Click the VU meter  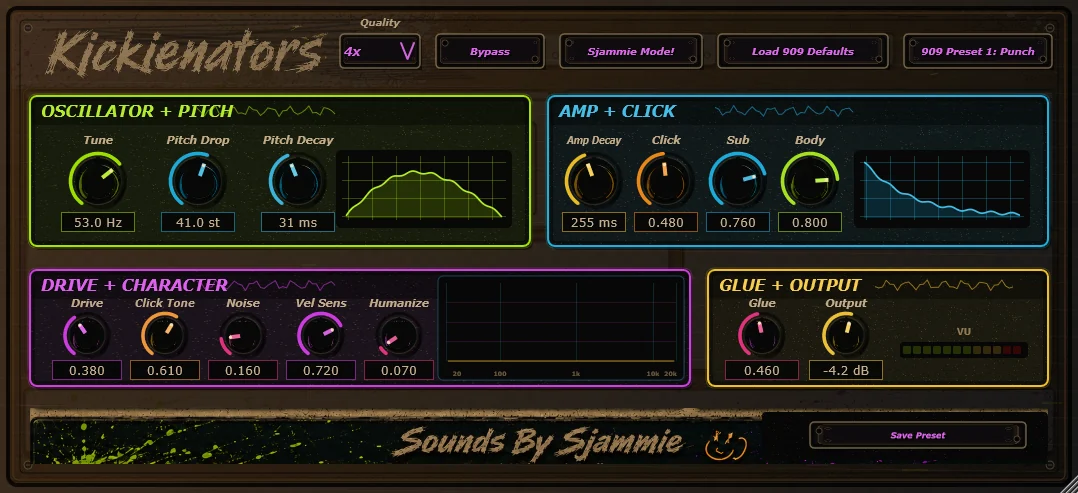click(964, 351)
